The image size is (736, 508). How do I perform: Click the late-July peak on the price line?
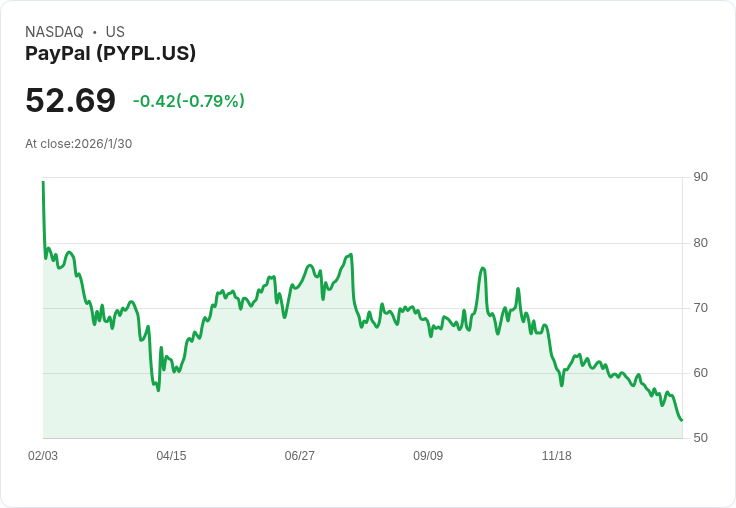[x=351, y=254]
